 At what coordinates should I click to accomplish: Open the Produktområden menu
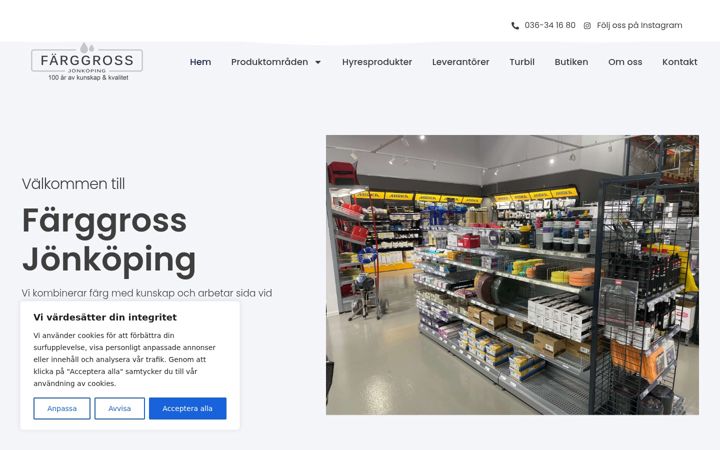270,62
